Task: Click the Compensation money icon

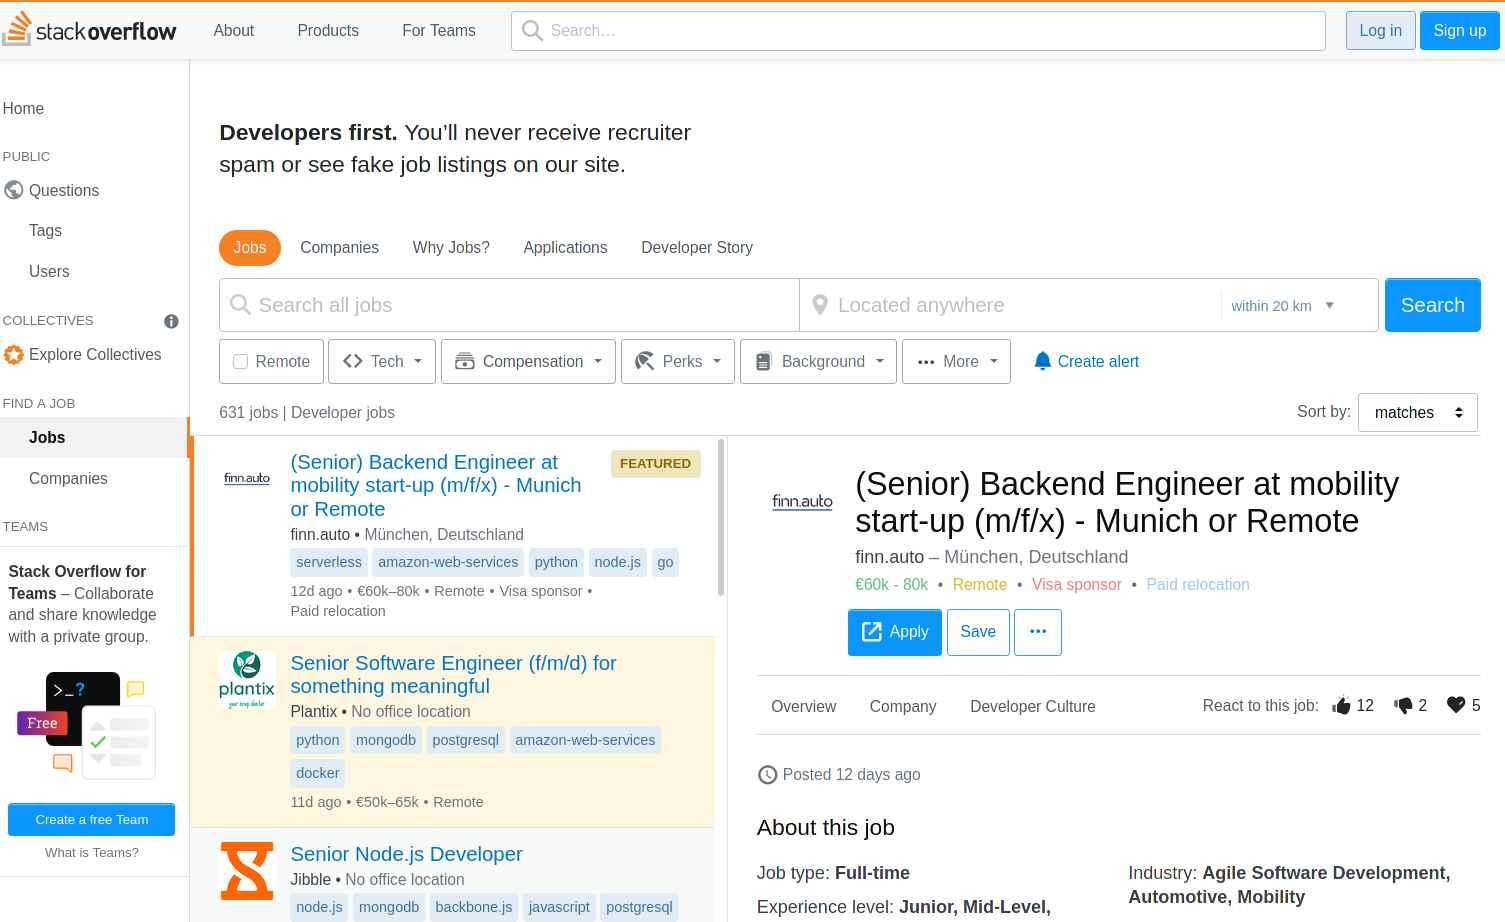Action: tap(464, 361)
